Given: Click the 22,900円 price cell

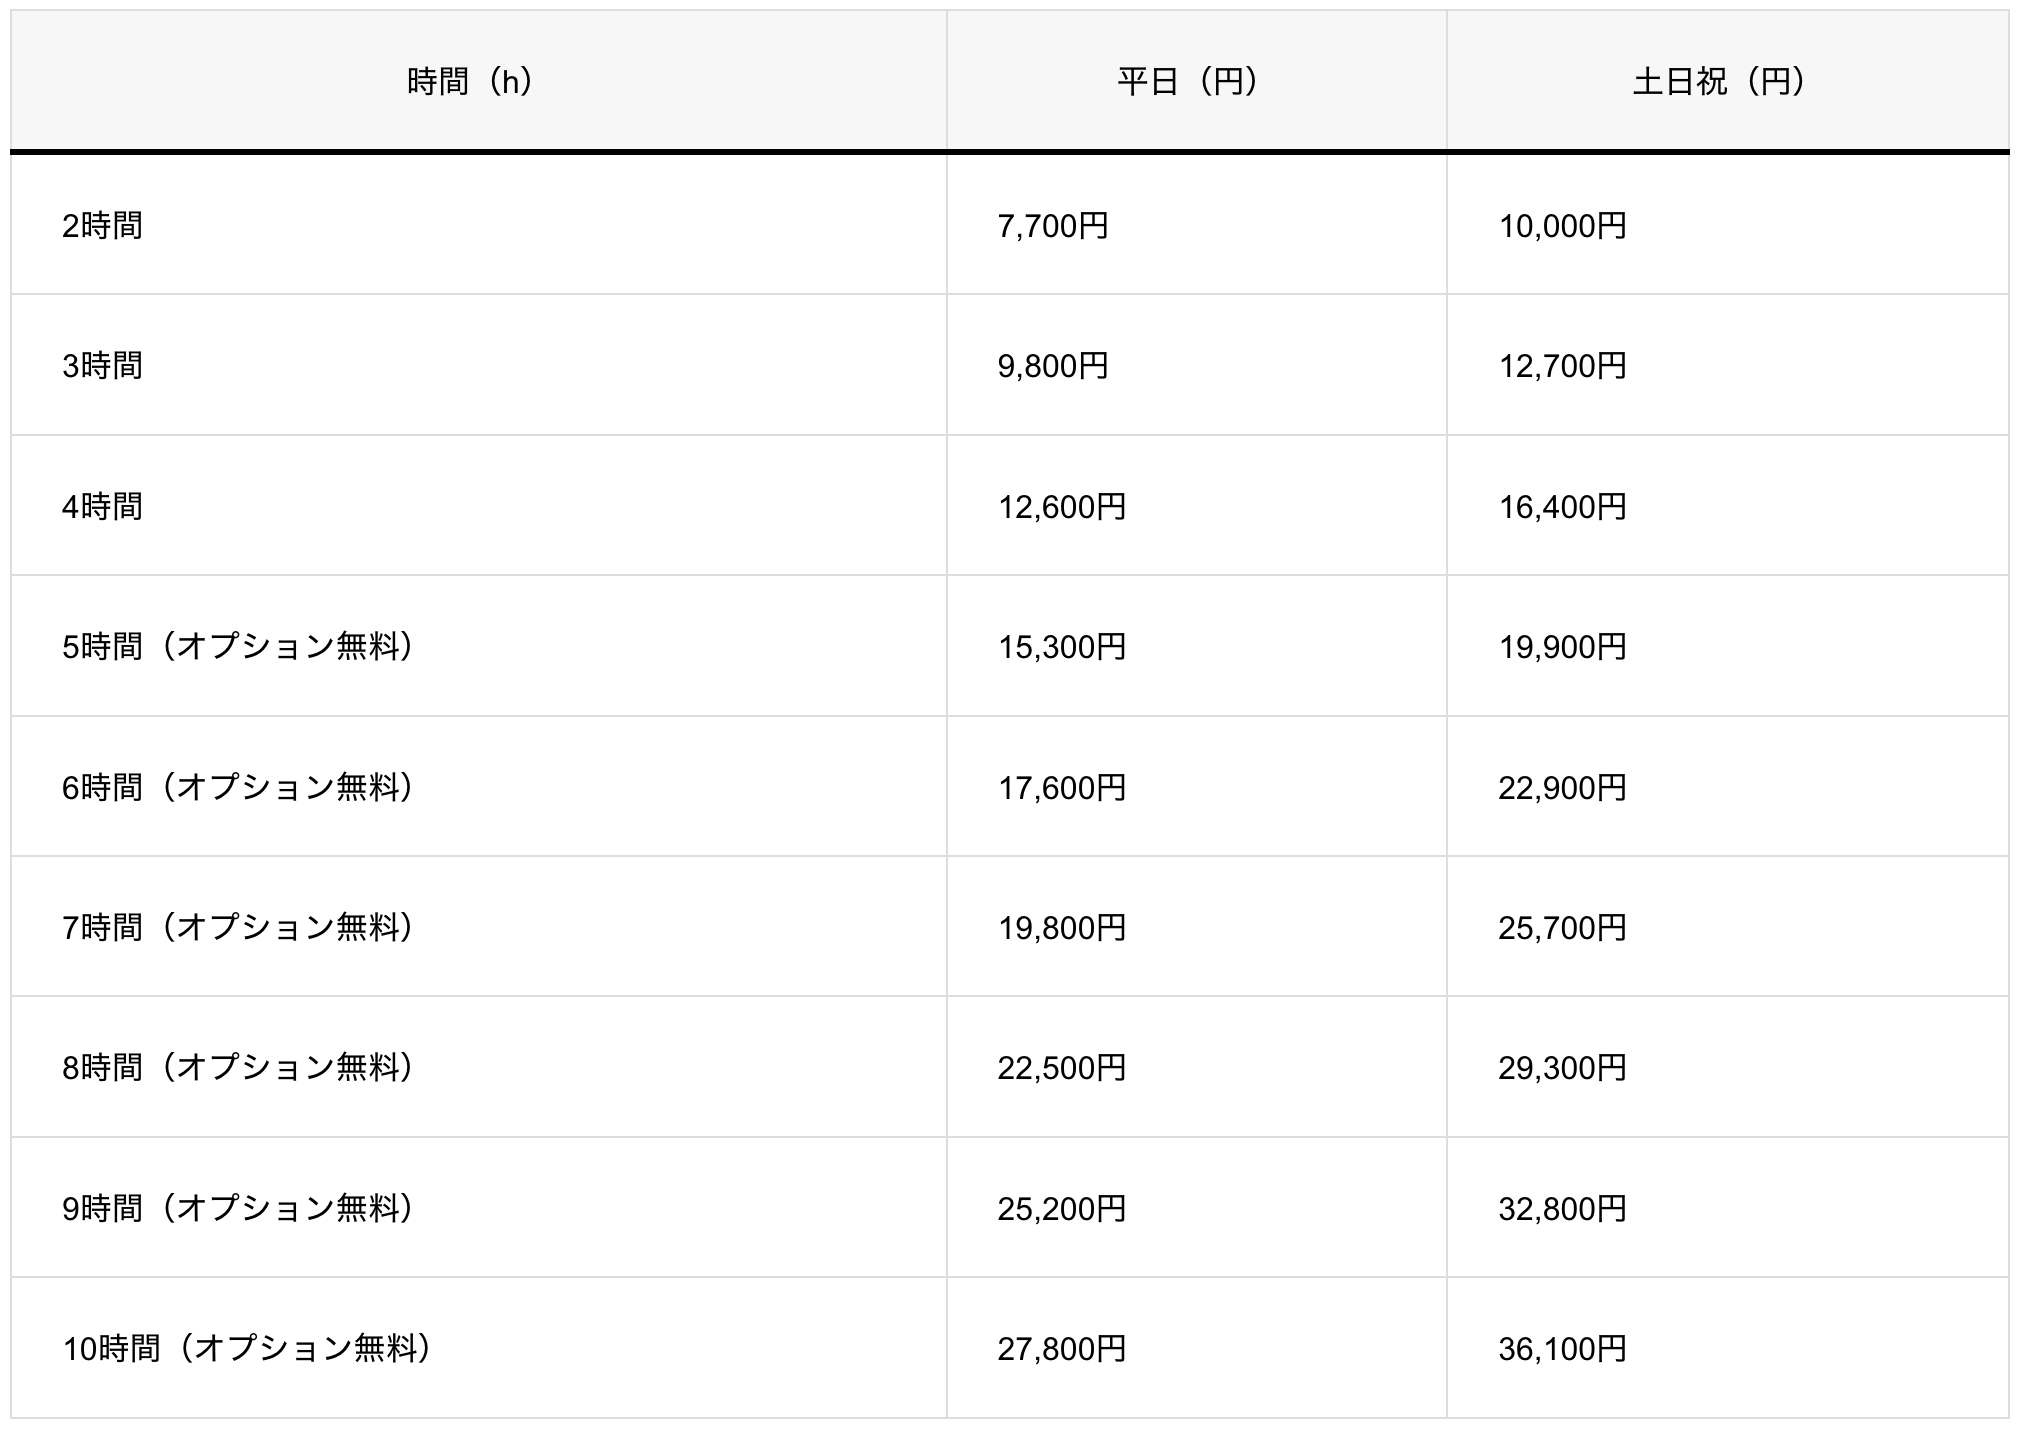Looking at the screenshot, I should click(1562, 788).
